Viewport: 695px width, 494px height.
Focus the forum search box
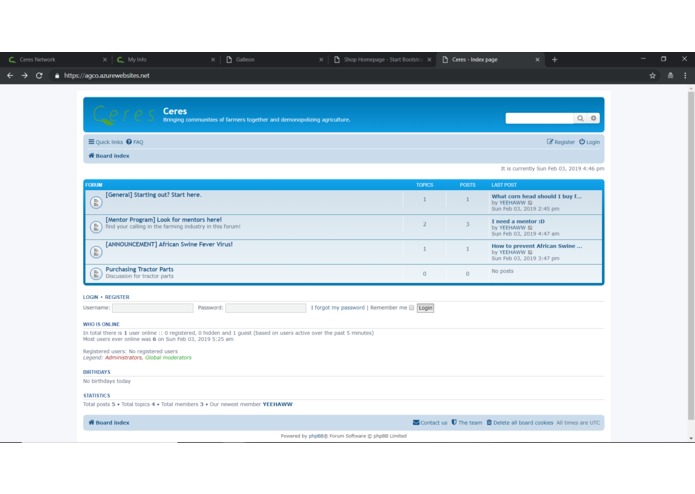pos(540,118)
